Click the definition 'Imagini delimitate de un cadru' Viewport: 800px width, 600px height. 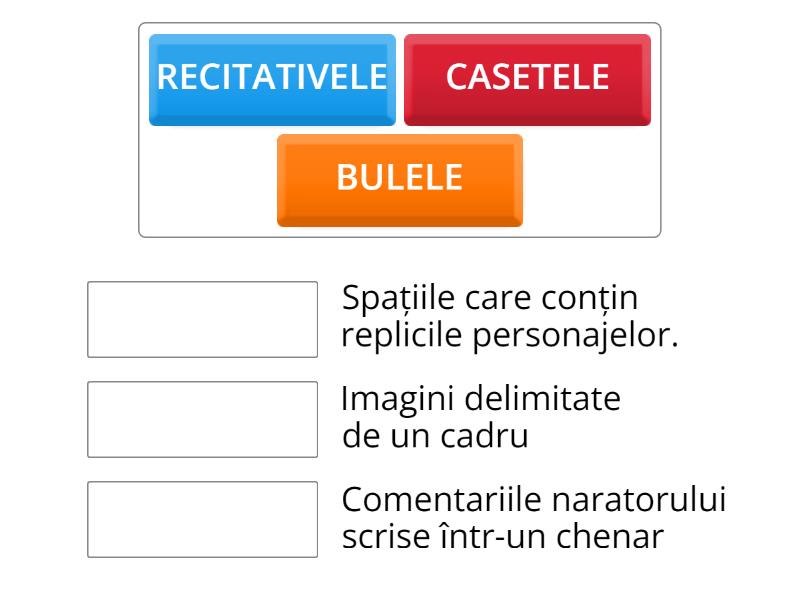click(x=481, y=417)
